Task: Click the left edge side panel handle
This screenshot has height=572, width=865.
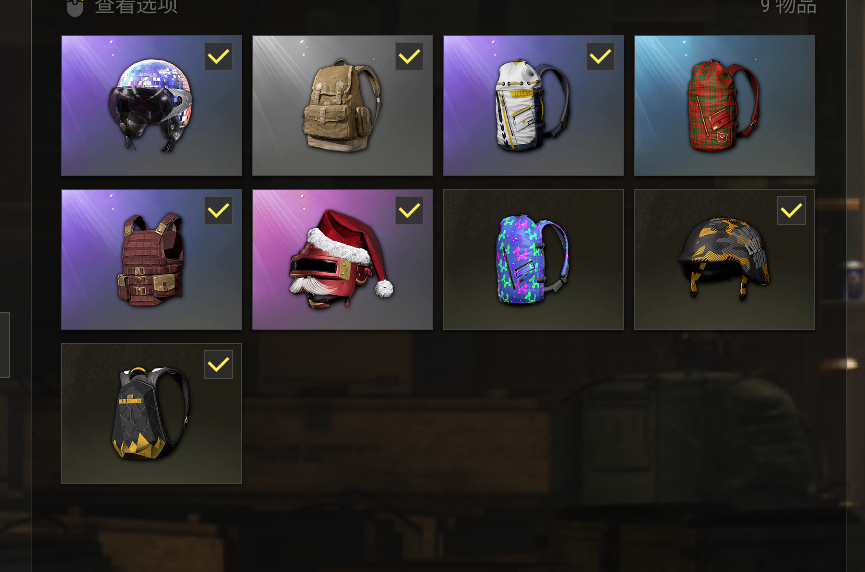Action: [4, 345]
